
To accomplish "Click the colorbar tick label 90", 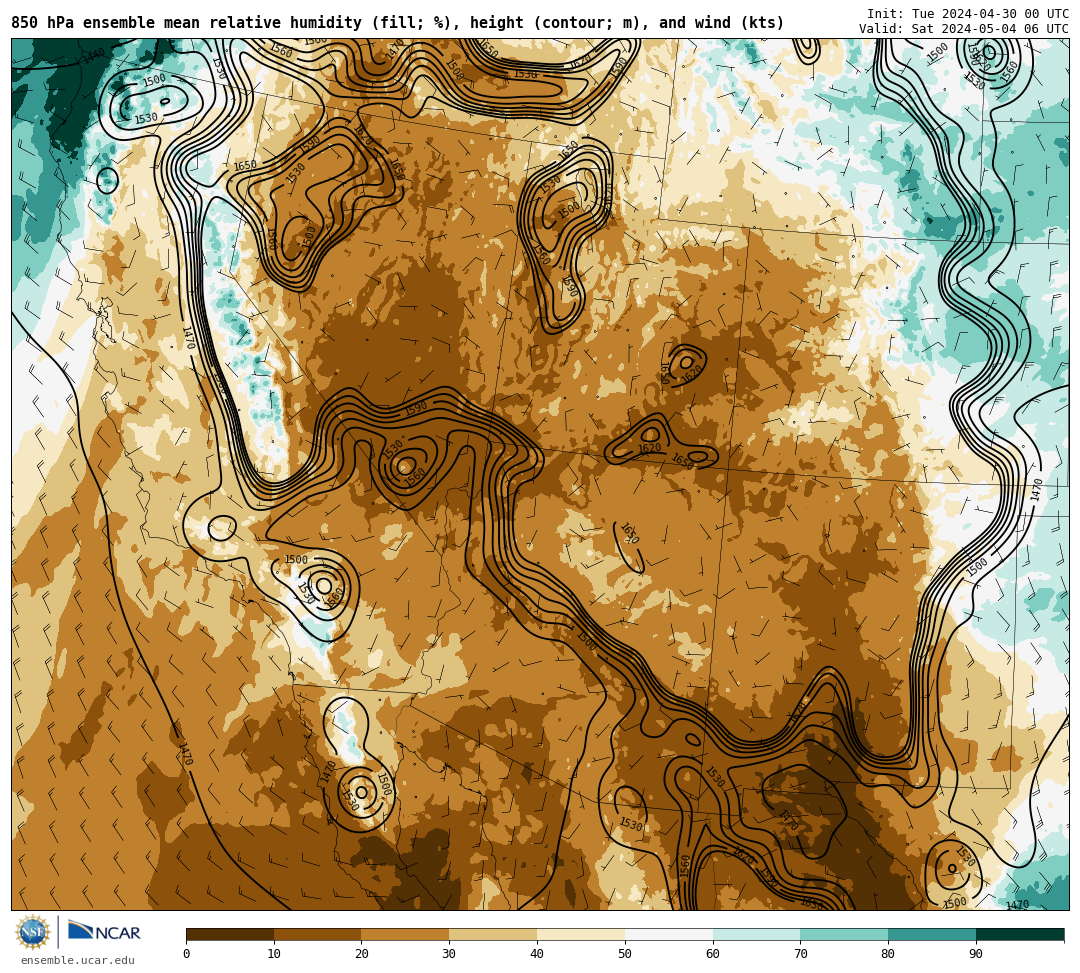I will tap(976, 954).
